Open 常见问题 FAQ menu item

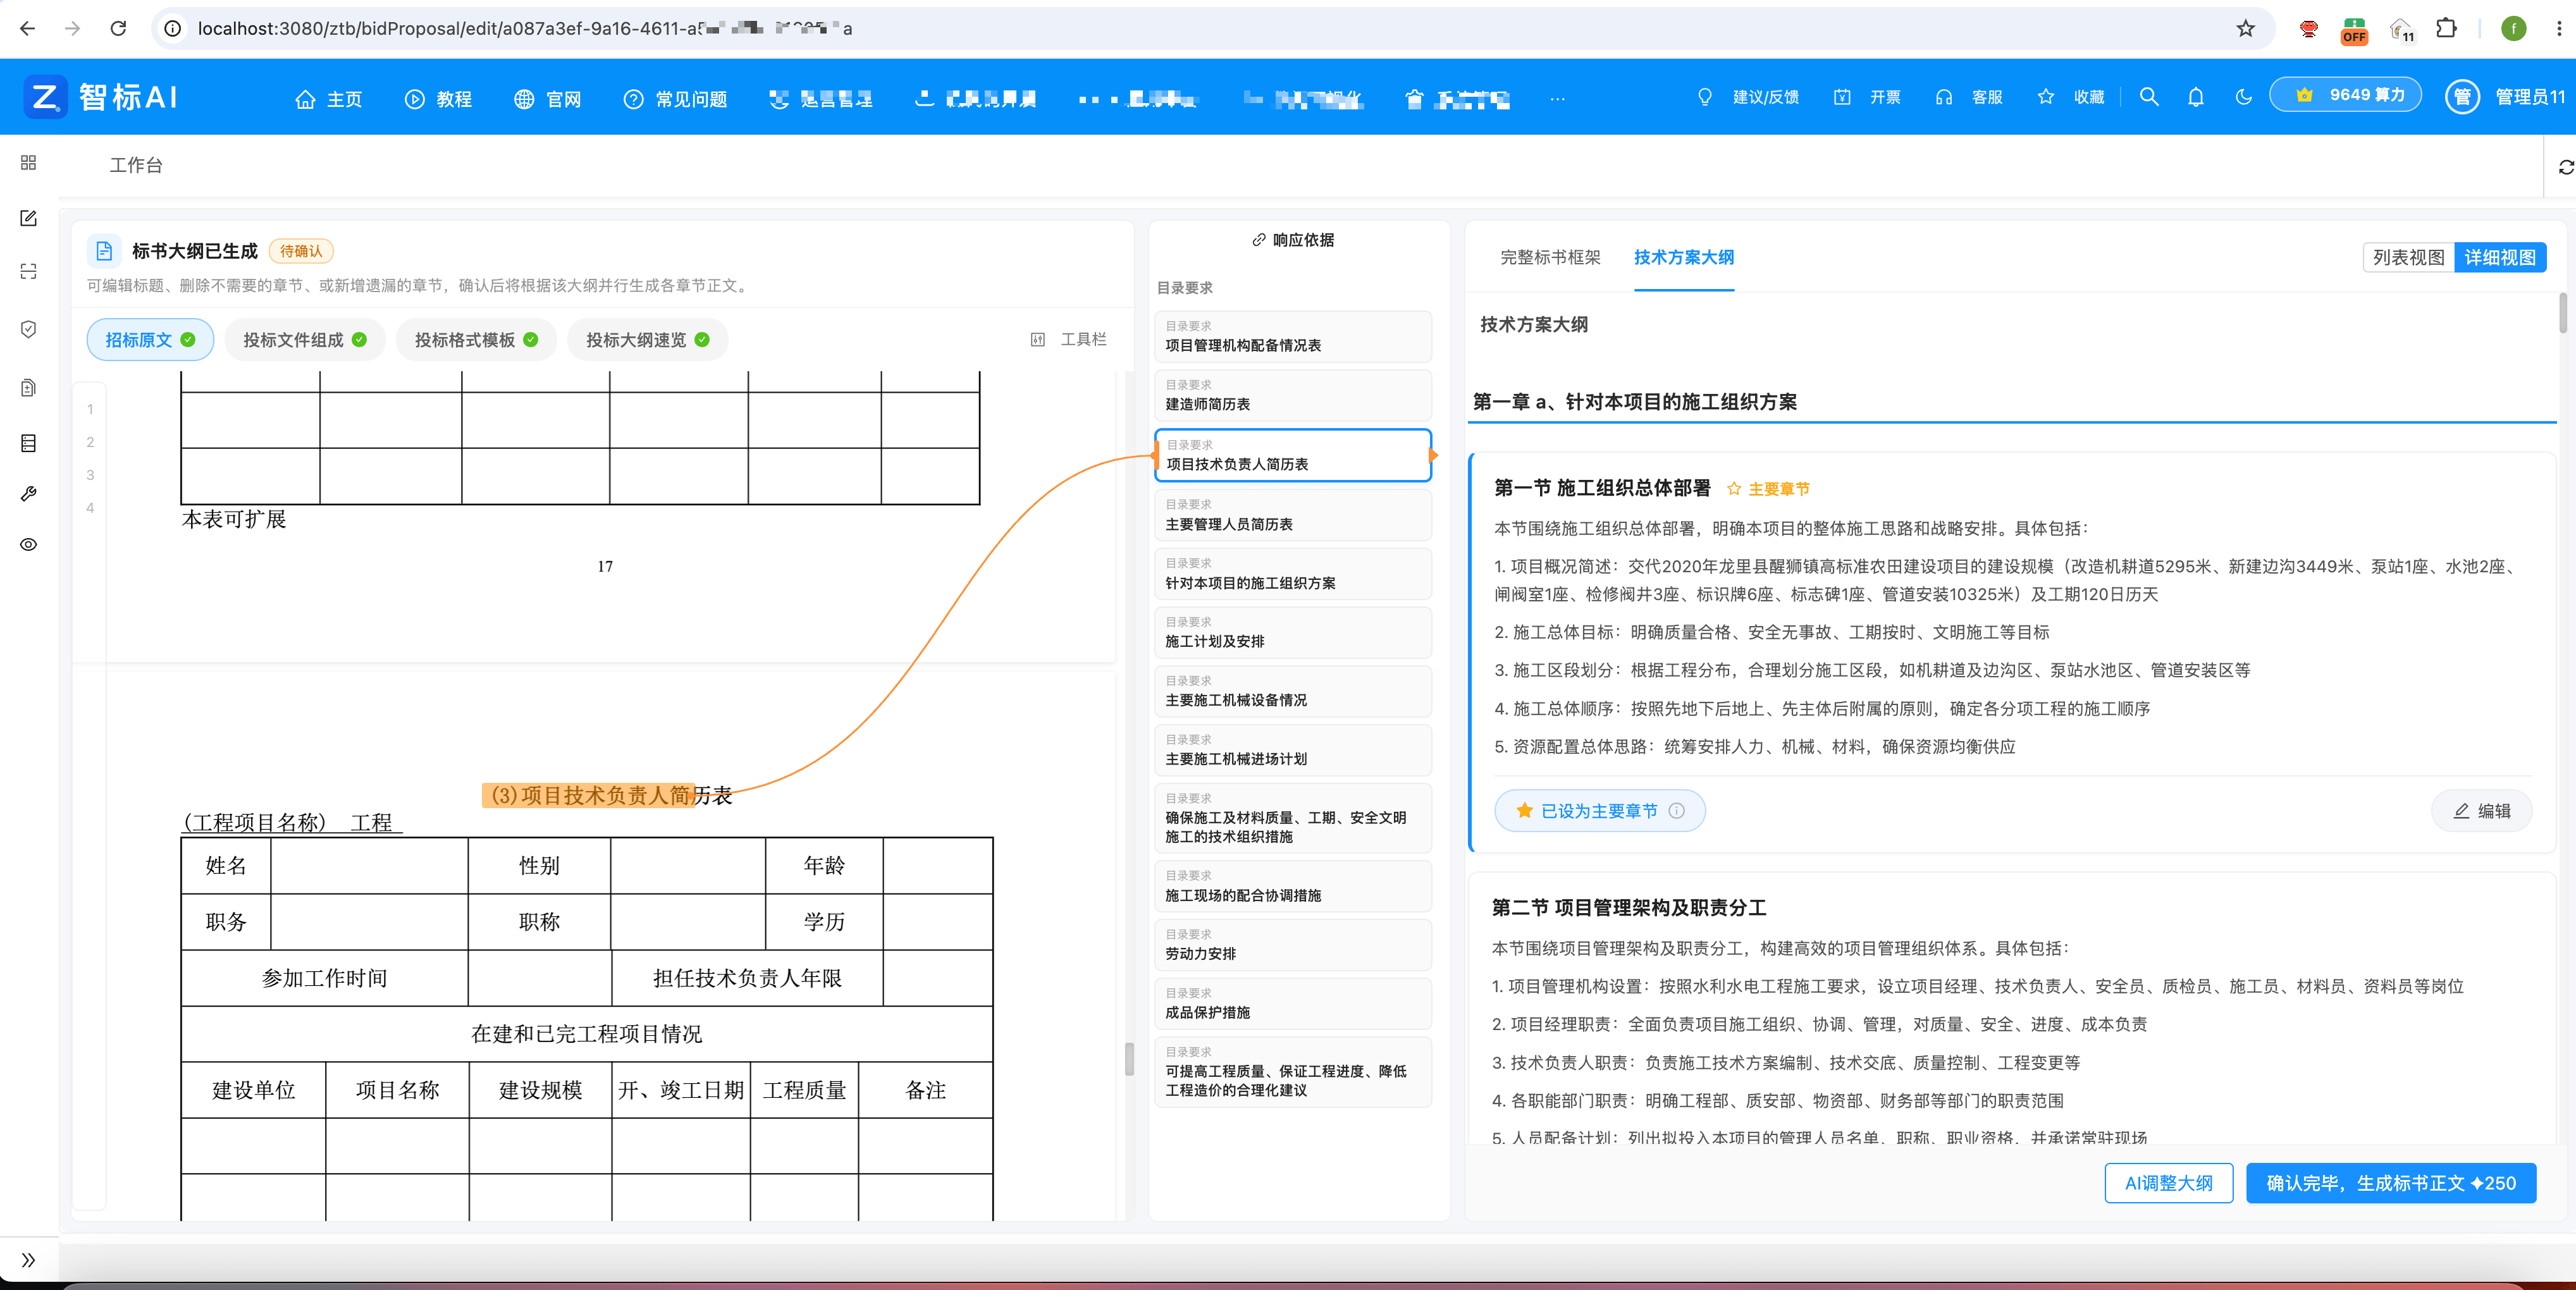tap(675, 99)
